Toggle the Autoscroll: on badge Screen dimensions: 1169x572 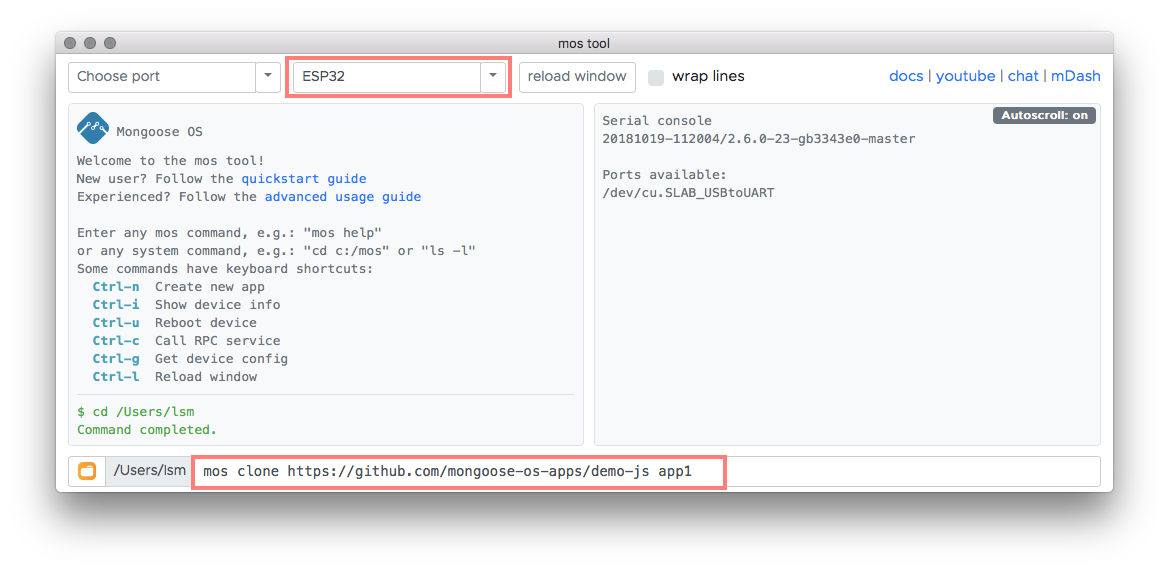point(1044,116)
